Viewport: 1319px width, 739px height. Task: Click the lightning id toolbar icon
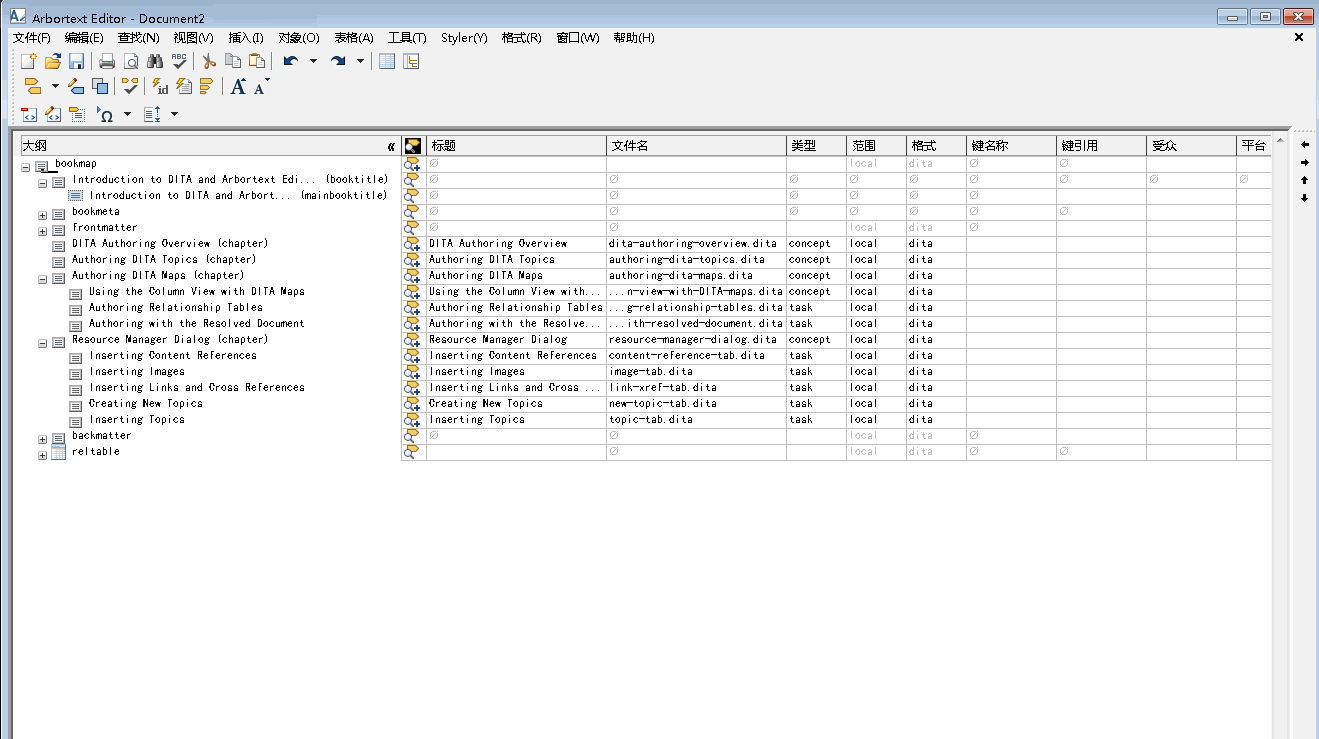[160, 86]
